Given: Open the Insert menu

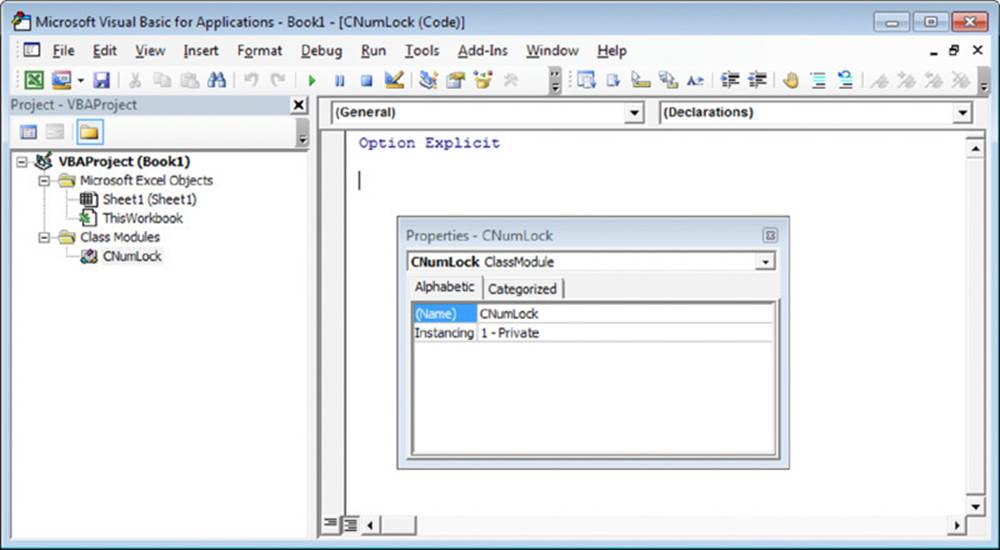Looking at the screenshot, I should pos(201,50).
